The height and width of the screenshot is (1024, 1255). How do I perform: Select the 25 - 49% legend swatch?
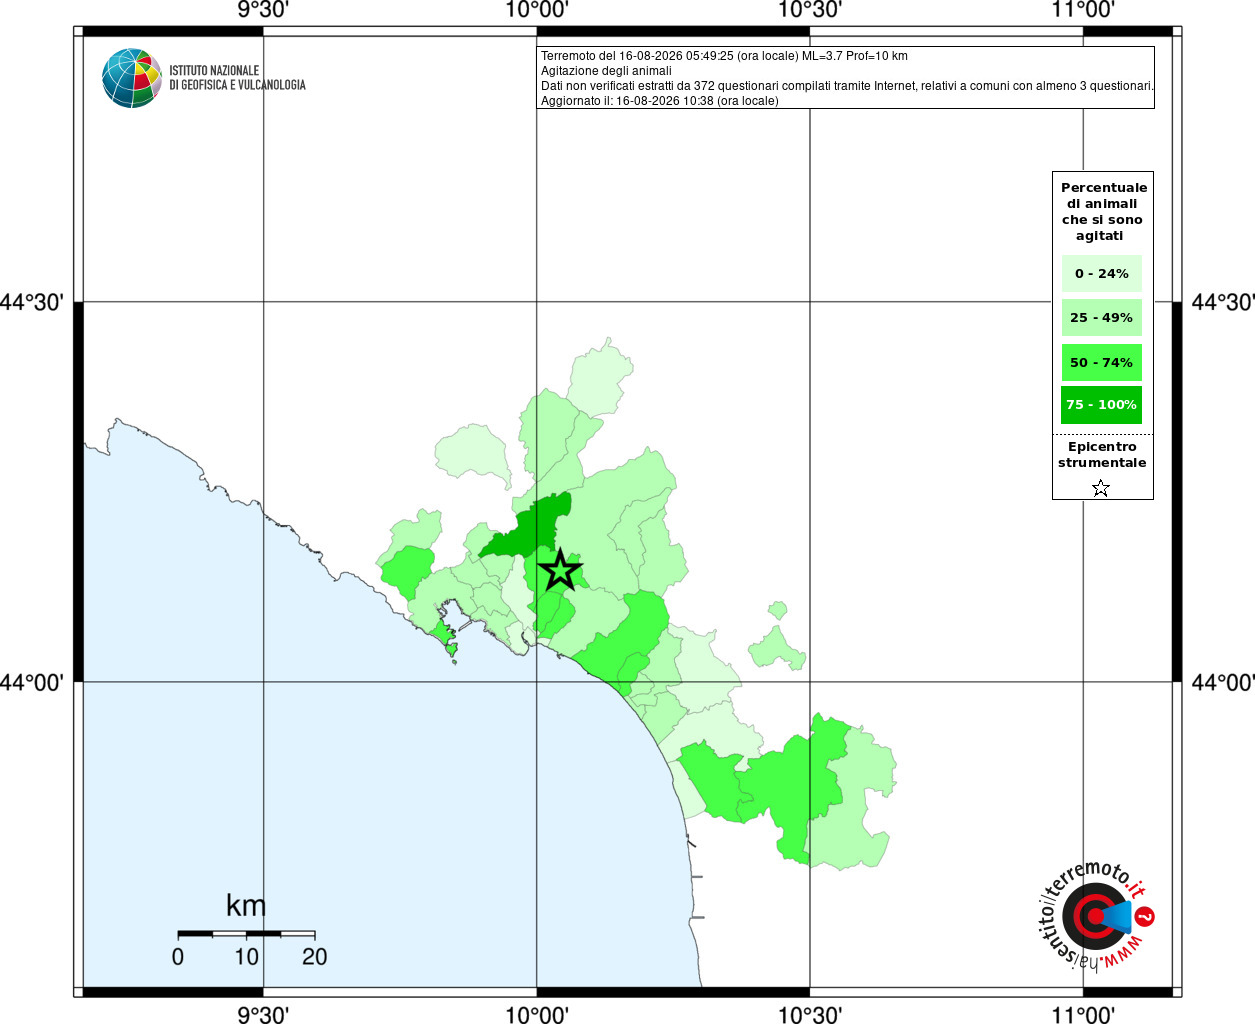pyautogui.click(x=1101, y=318)
